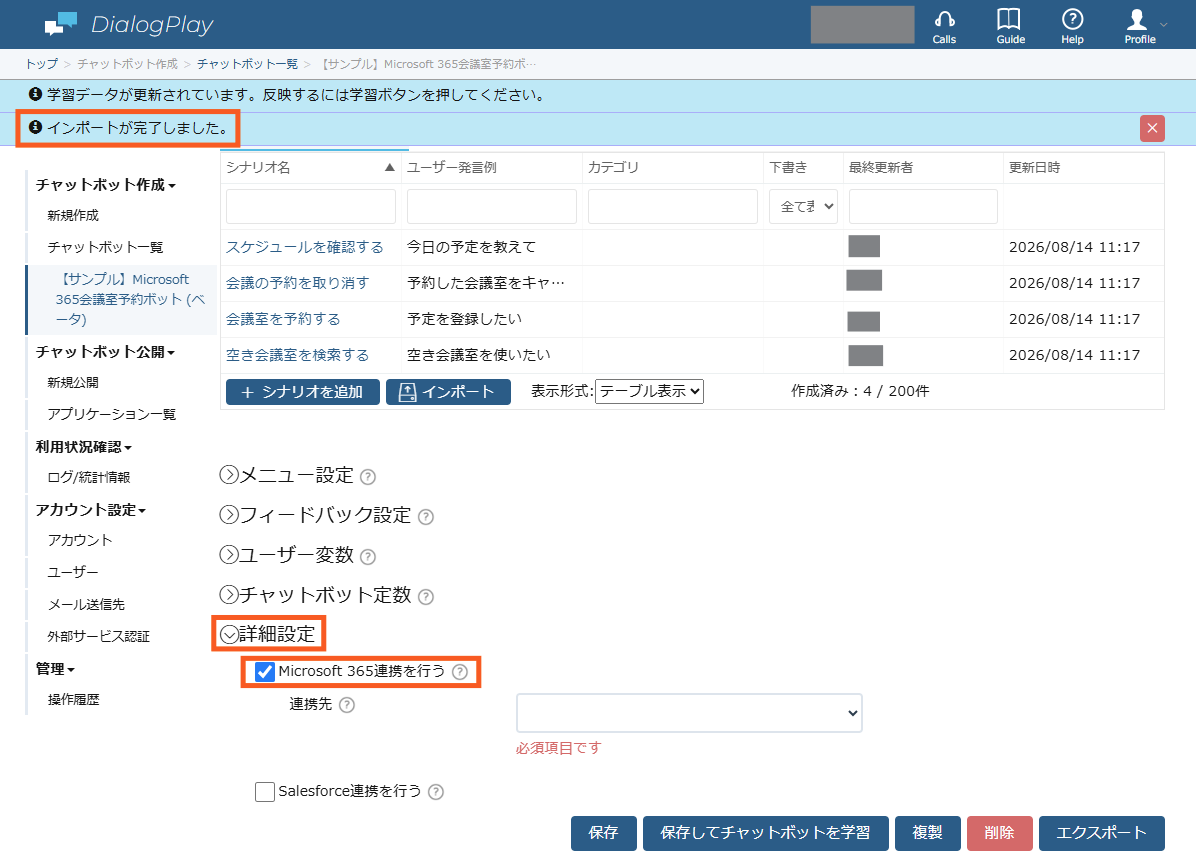Viewport: 1196px width, 861px height.
Task: Open the 下書き filter dropdown
Action: click(x=803, y=207)
